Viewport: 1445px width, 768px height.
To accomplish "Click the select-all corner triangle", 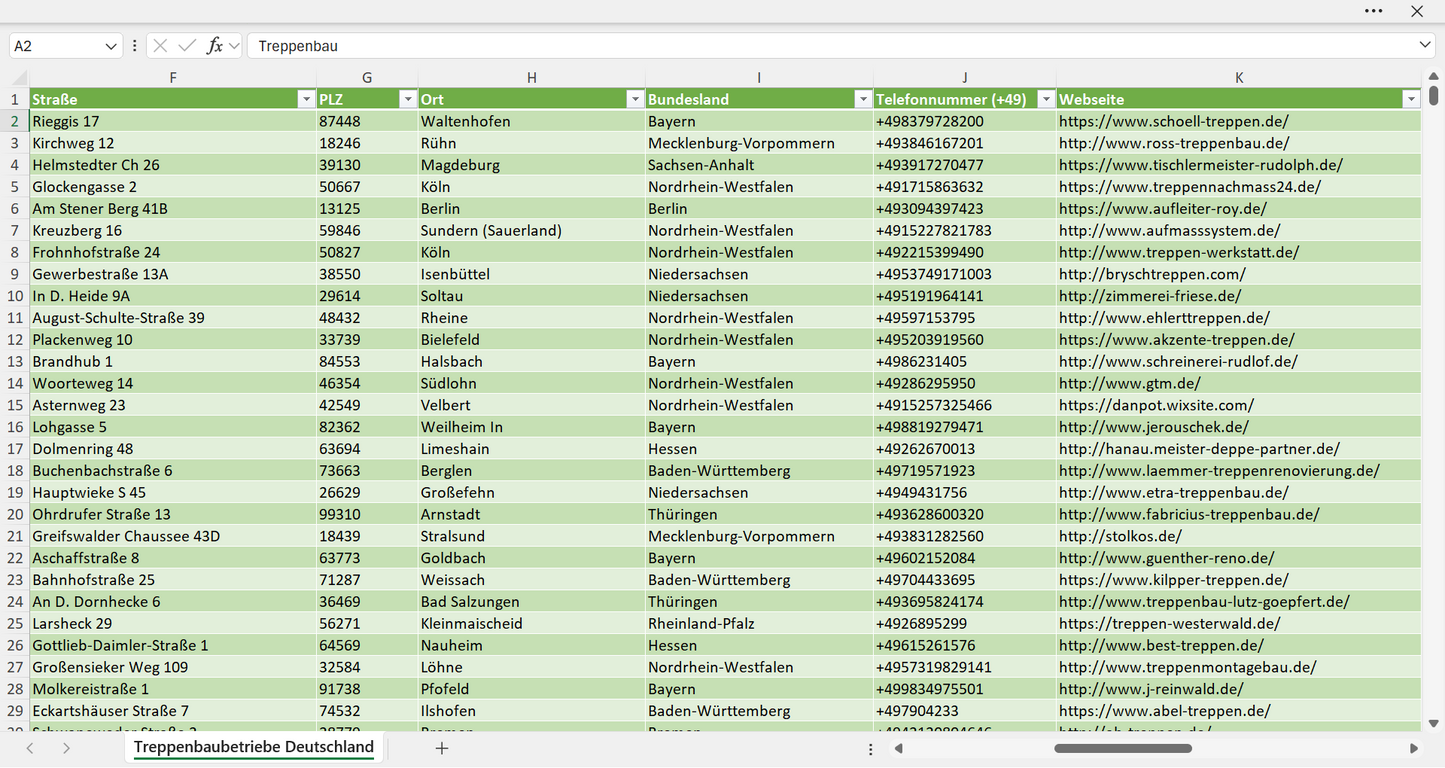I will point(19,78).
